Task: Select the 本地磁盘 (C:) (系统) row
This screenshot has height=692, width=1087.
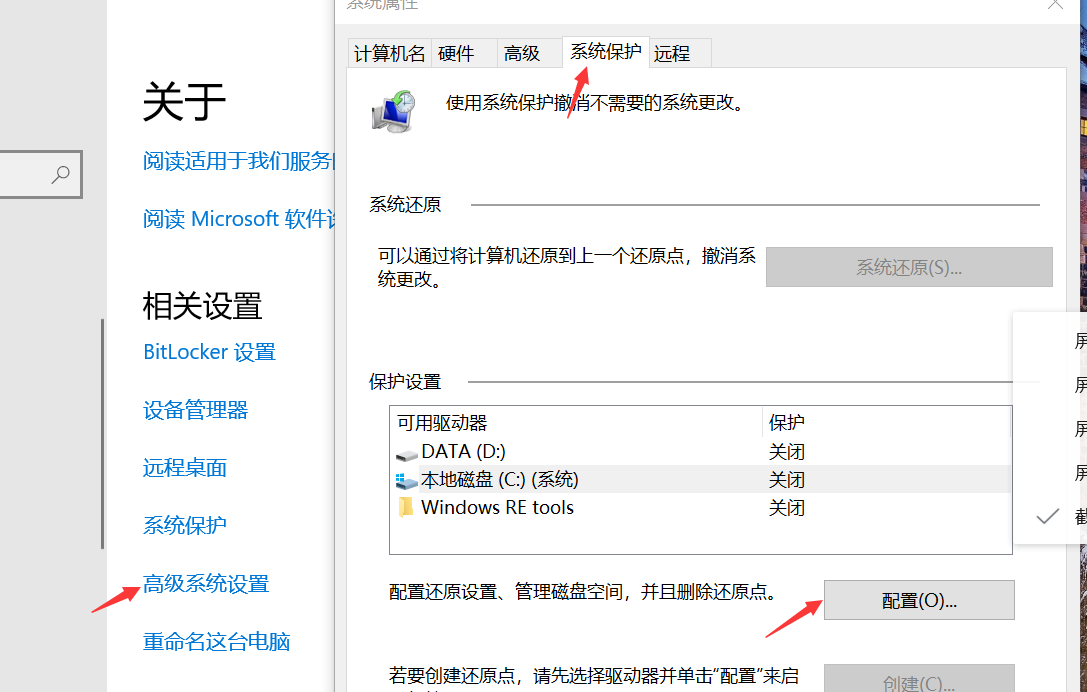Action: [x=700, y=479]
